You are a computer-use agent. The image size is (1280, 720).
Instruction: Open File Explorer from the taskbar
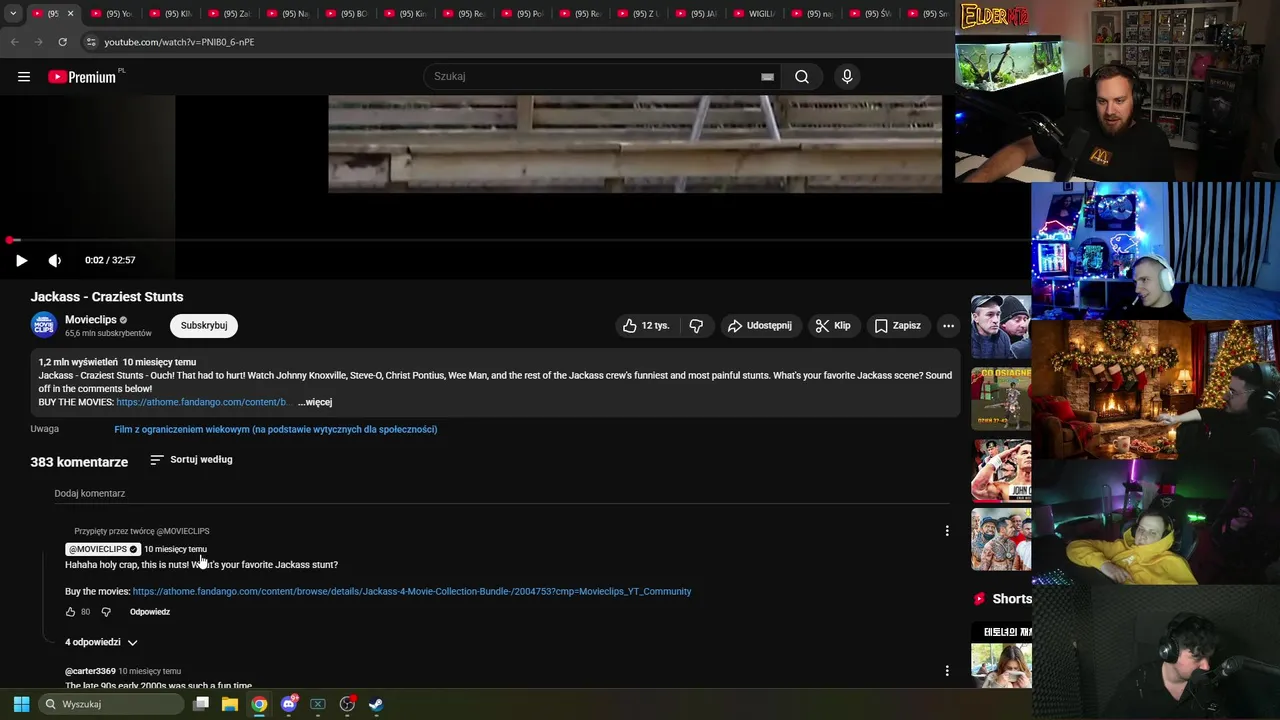click(230, 704)
